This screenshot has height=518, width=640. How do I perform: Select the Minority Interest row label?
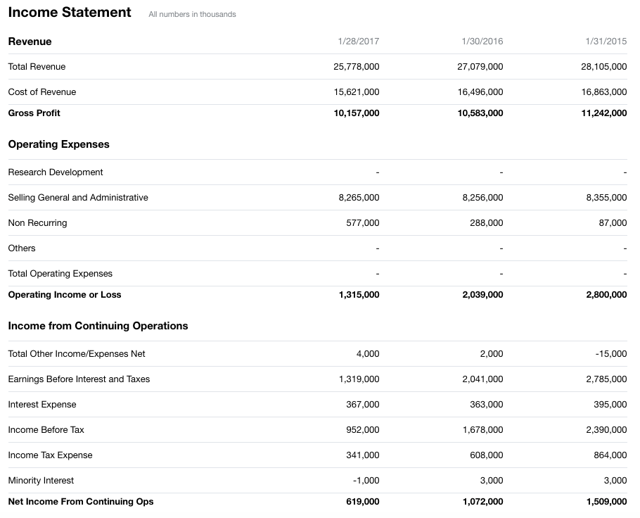click(41, 480)
